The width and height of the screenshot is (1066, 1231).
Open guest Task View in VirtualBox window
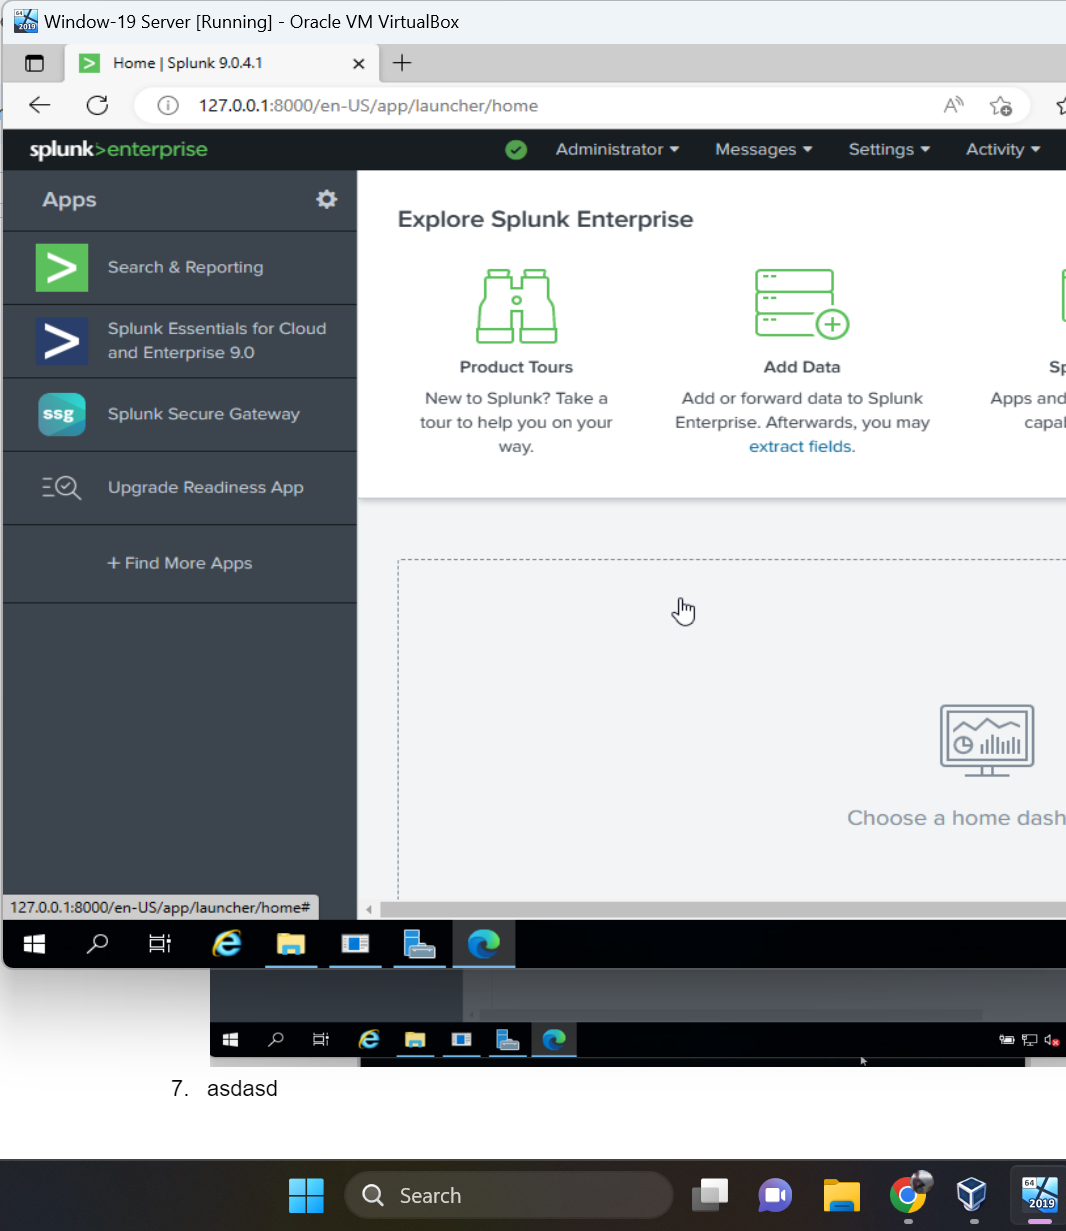coord(160,944)
